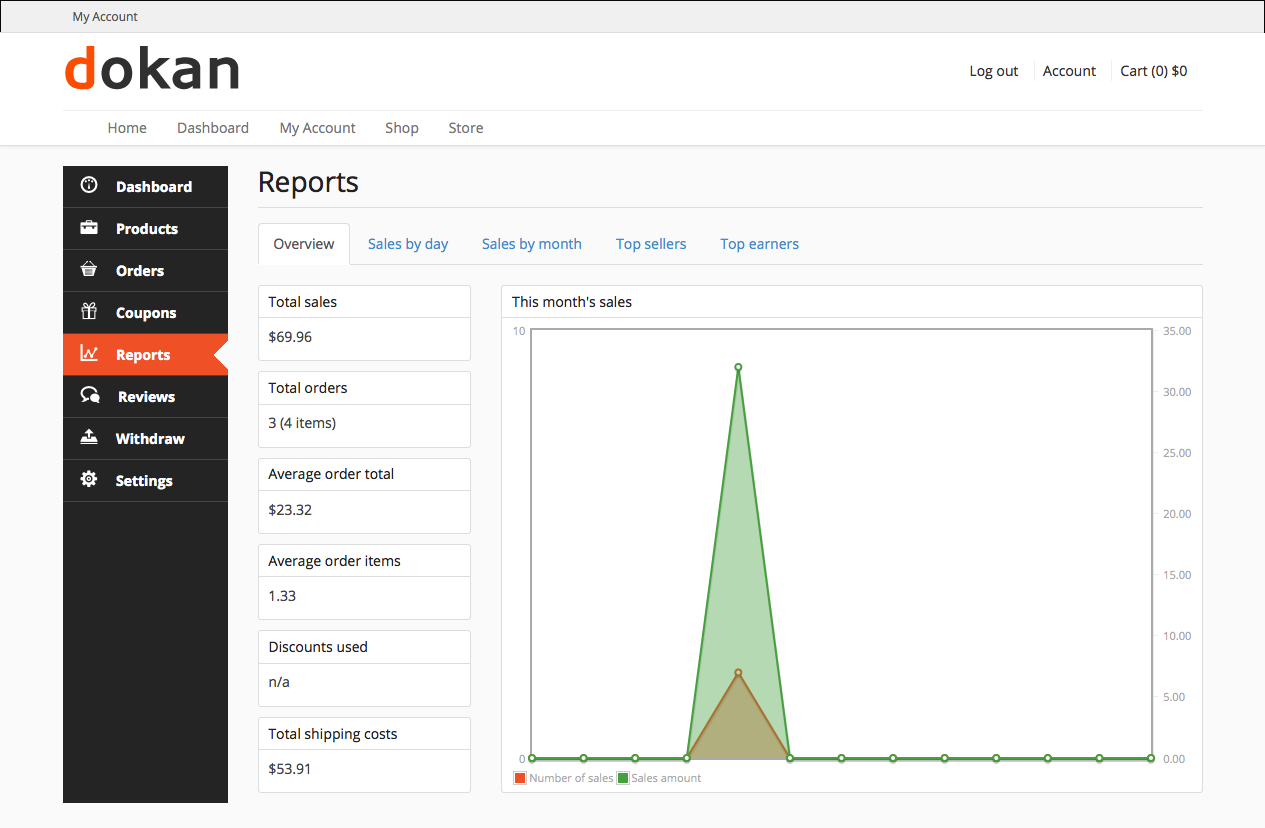Click the green Sales amount legend swatch
Screen dimensions: 1265x828
click(623, 778)
